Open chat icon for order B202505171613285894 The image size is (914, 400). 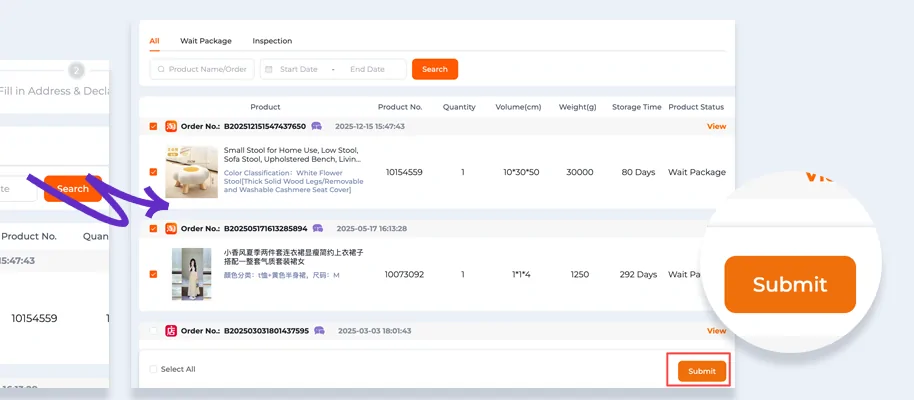pos(318,228)
